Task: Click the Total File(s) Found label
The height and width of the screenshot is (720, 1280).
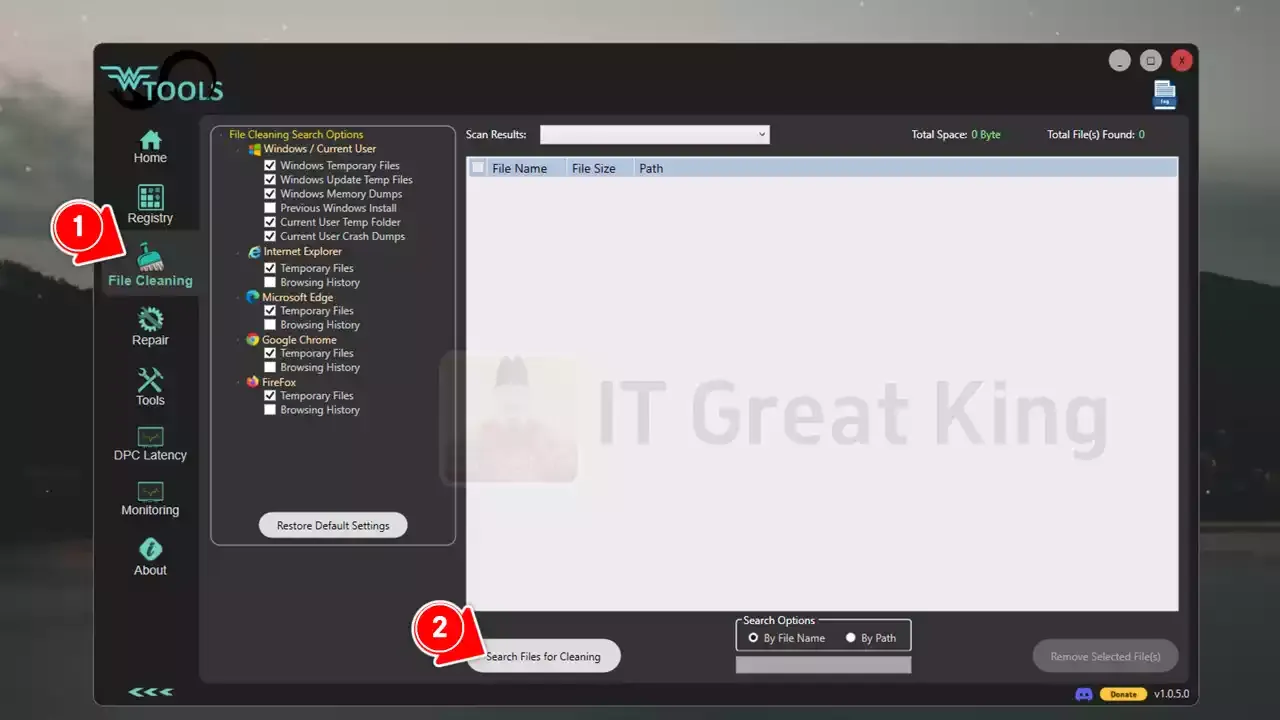Action: pyautogui.click(x=1090, y=134)
